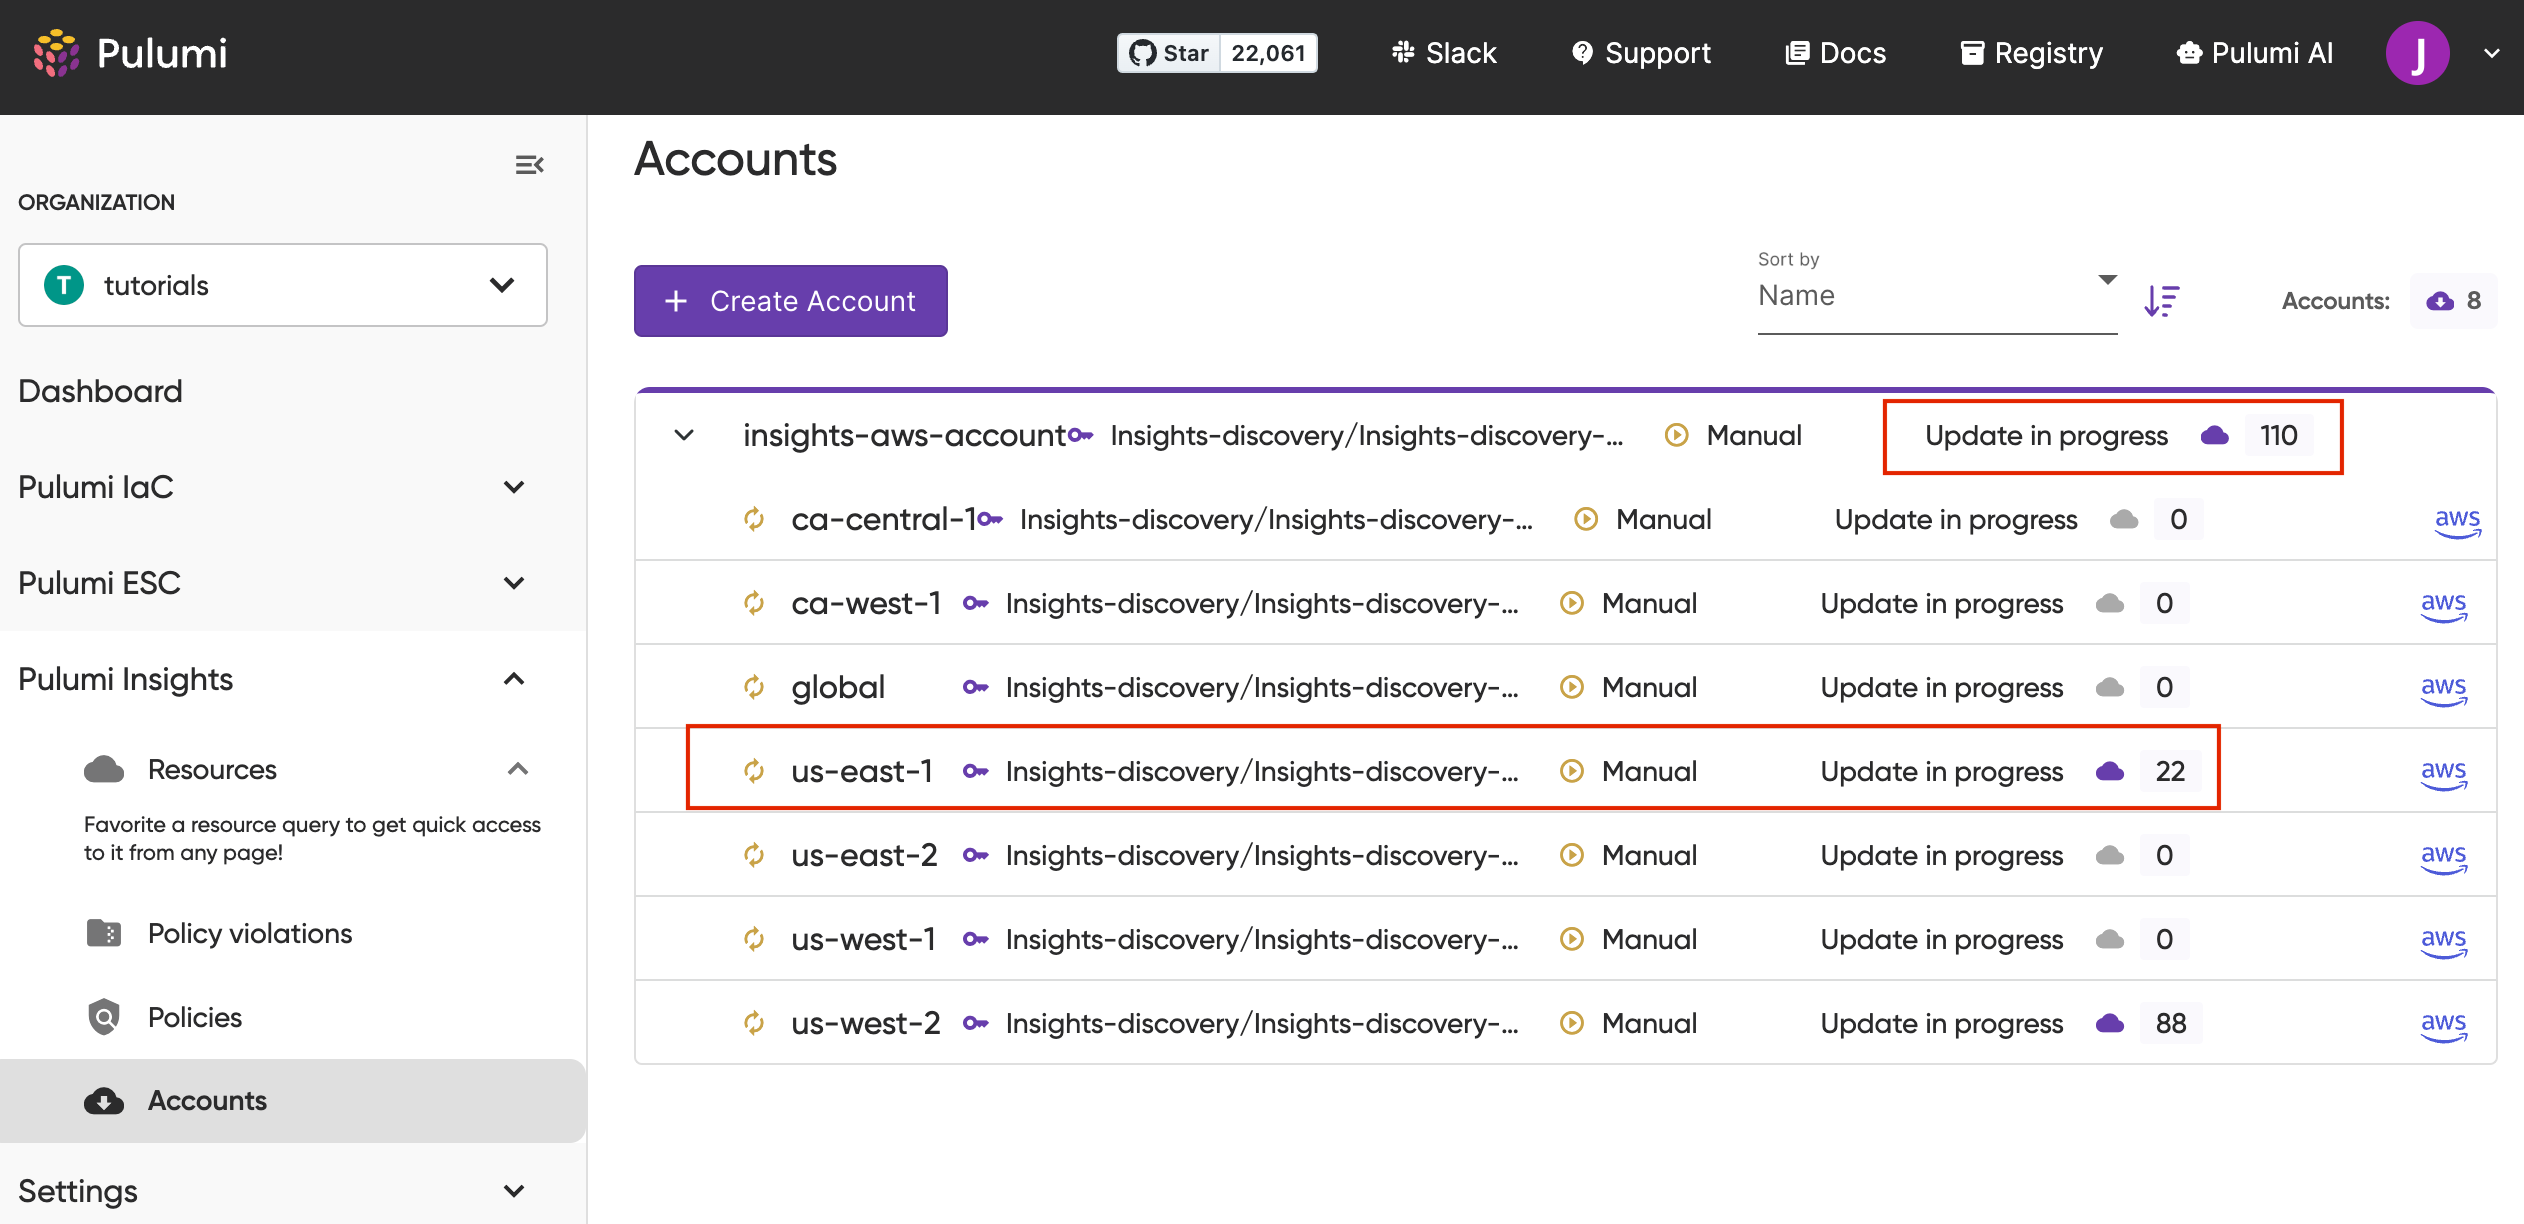Click the Create Account button
This screenshot has width=2524, height=1224.
pyautogui.click(x=790, y=301)
